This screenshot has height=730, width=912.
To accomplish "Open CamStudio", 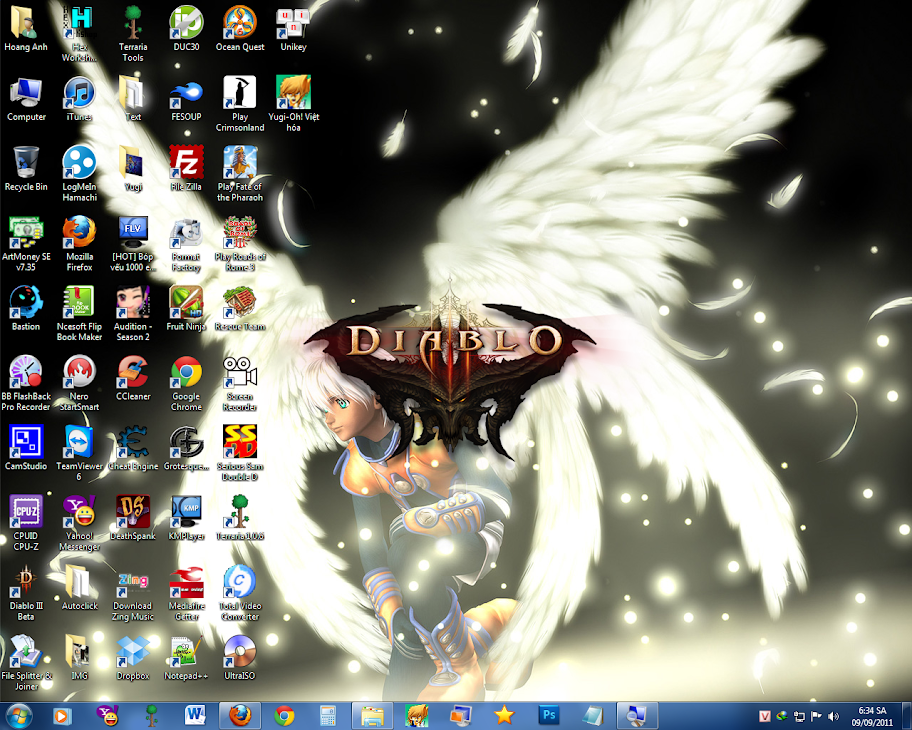I will coord(26,448).
